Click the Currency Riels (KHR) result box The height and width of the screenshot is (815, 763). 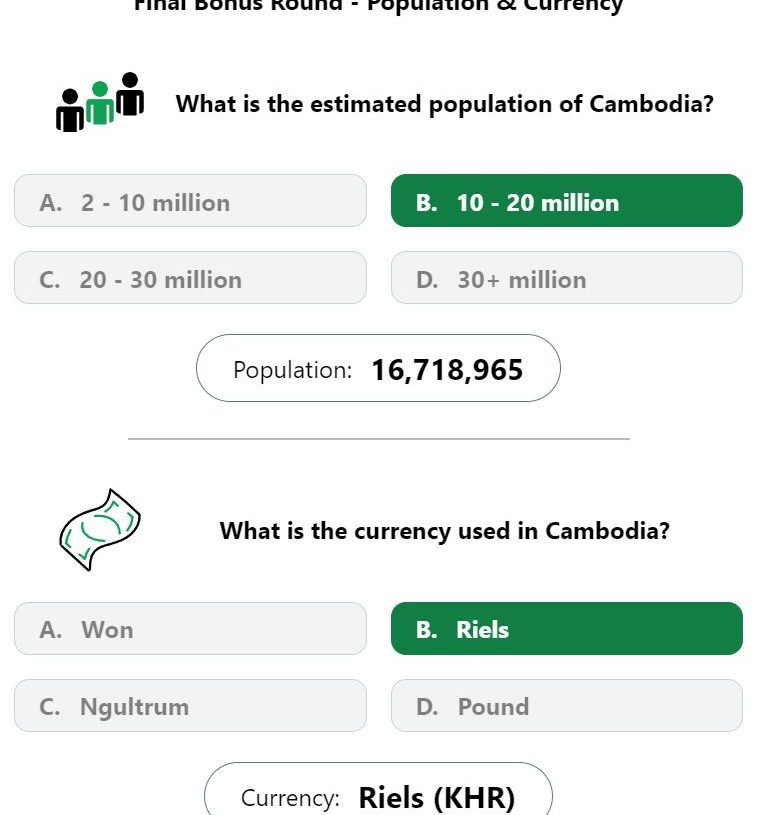pos(378,789)
